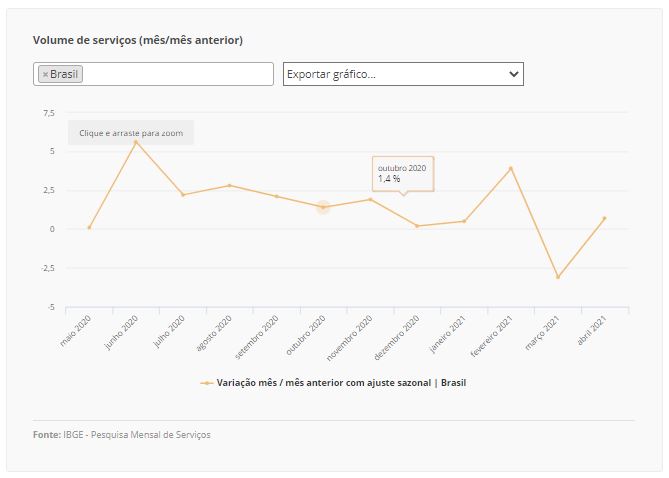Remove the Brasil tag with x icon

coord(45,74)
